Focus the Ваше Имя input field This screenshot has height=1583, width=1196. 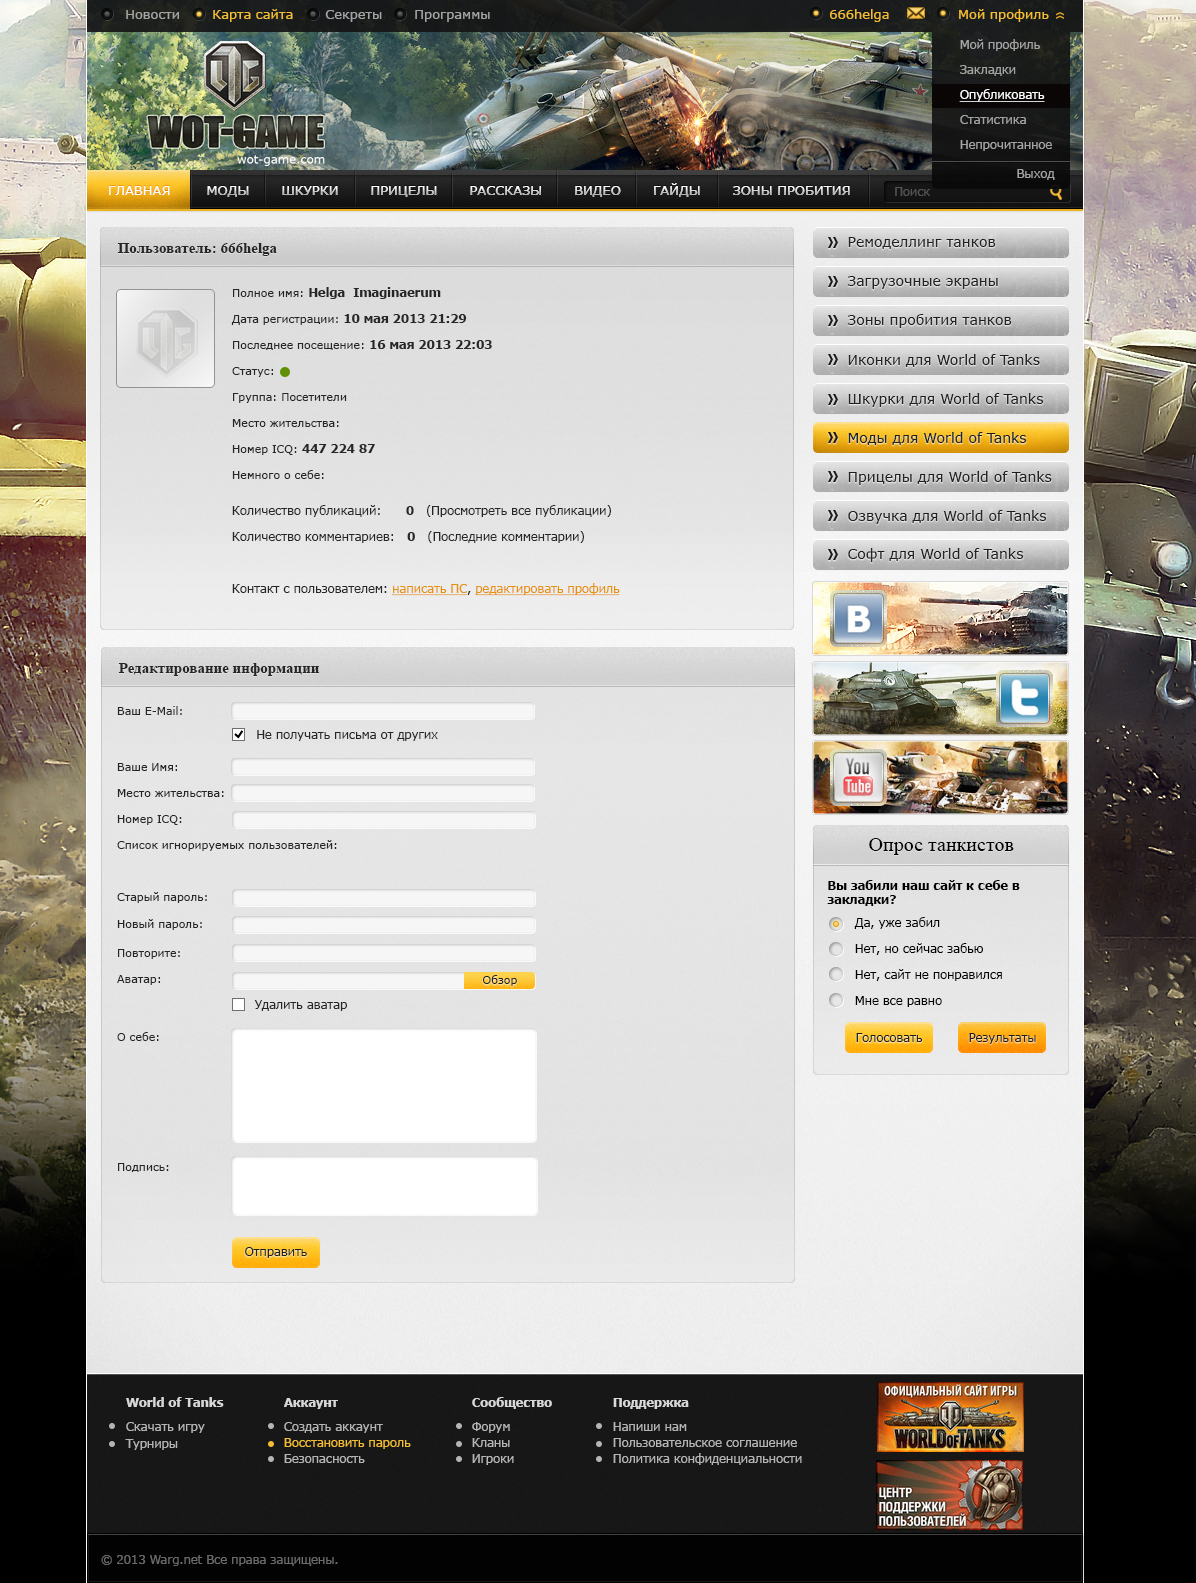383,767
